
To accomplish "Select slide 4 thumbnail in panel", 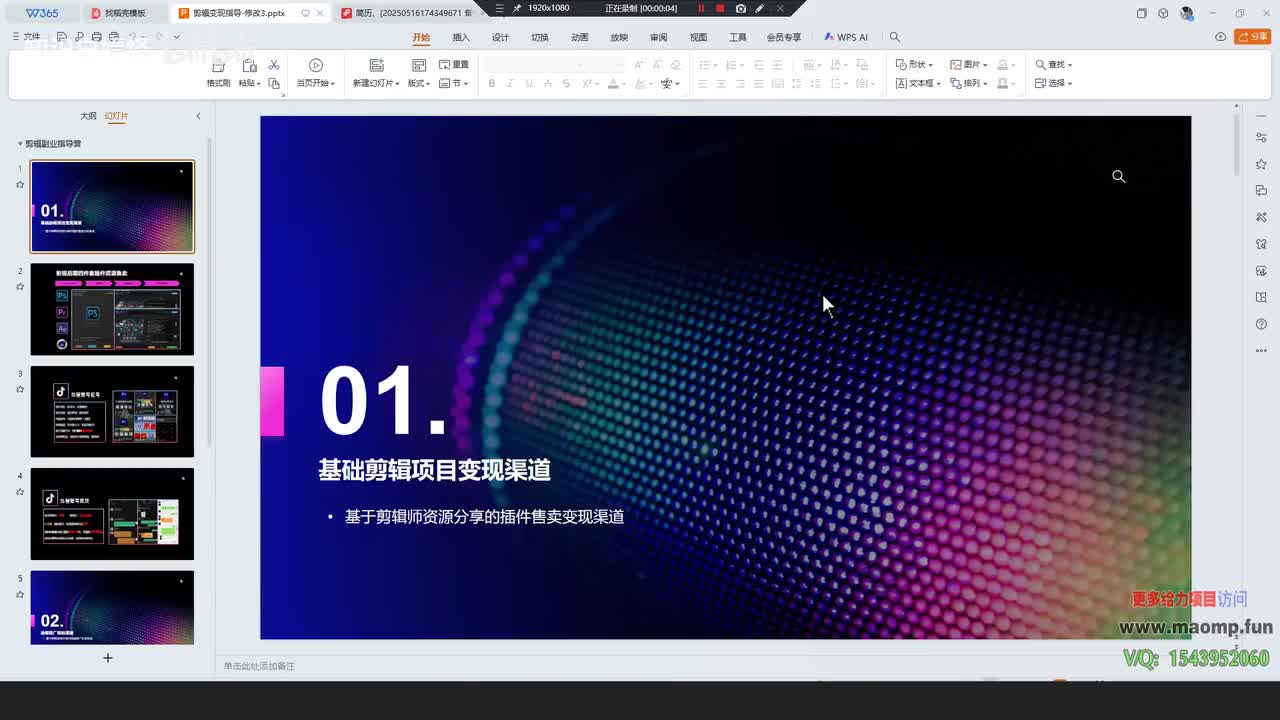I will tap(112, 514).
